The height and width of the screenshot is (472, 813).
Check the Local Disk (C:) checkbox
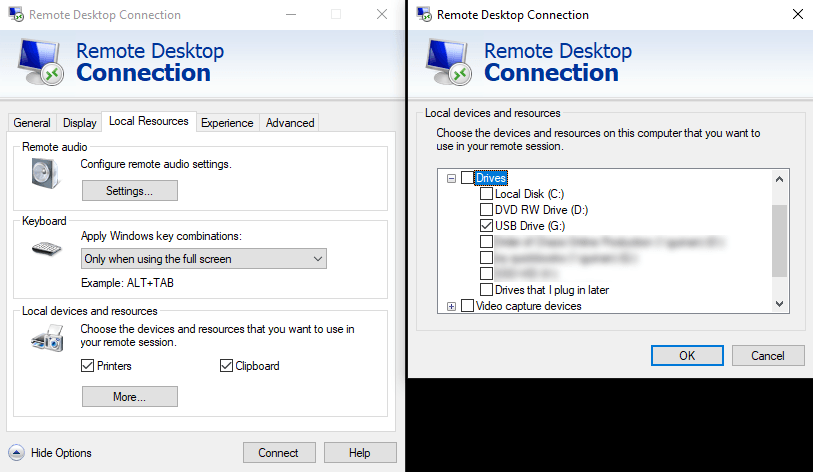click(486, 194)
